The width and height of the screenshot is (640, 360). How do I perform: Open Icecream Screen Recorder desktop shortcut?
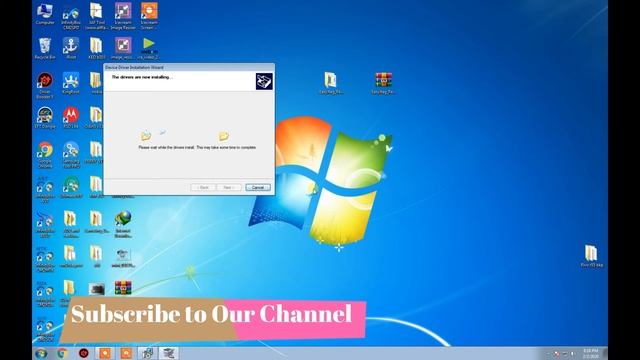coord(149,16)
